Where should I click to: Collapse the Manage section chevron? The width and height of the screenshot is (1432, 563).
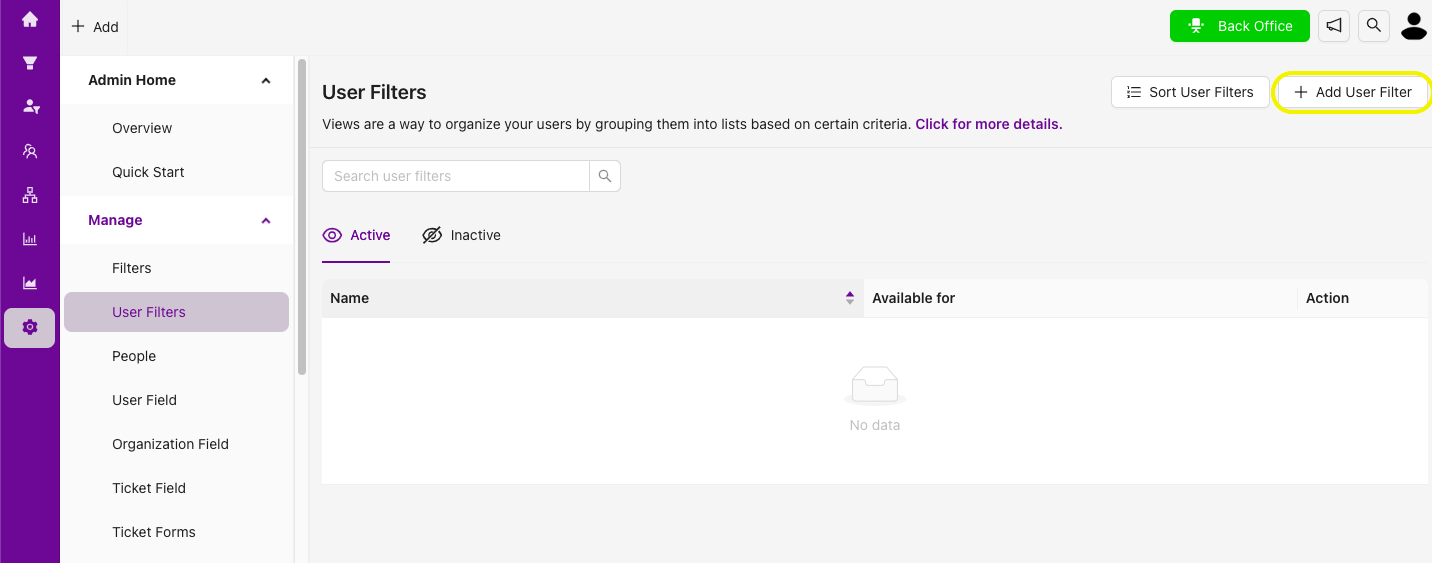(x=266, y=220)
